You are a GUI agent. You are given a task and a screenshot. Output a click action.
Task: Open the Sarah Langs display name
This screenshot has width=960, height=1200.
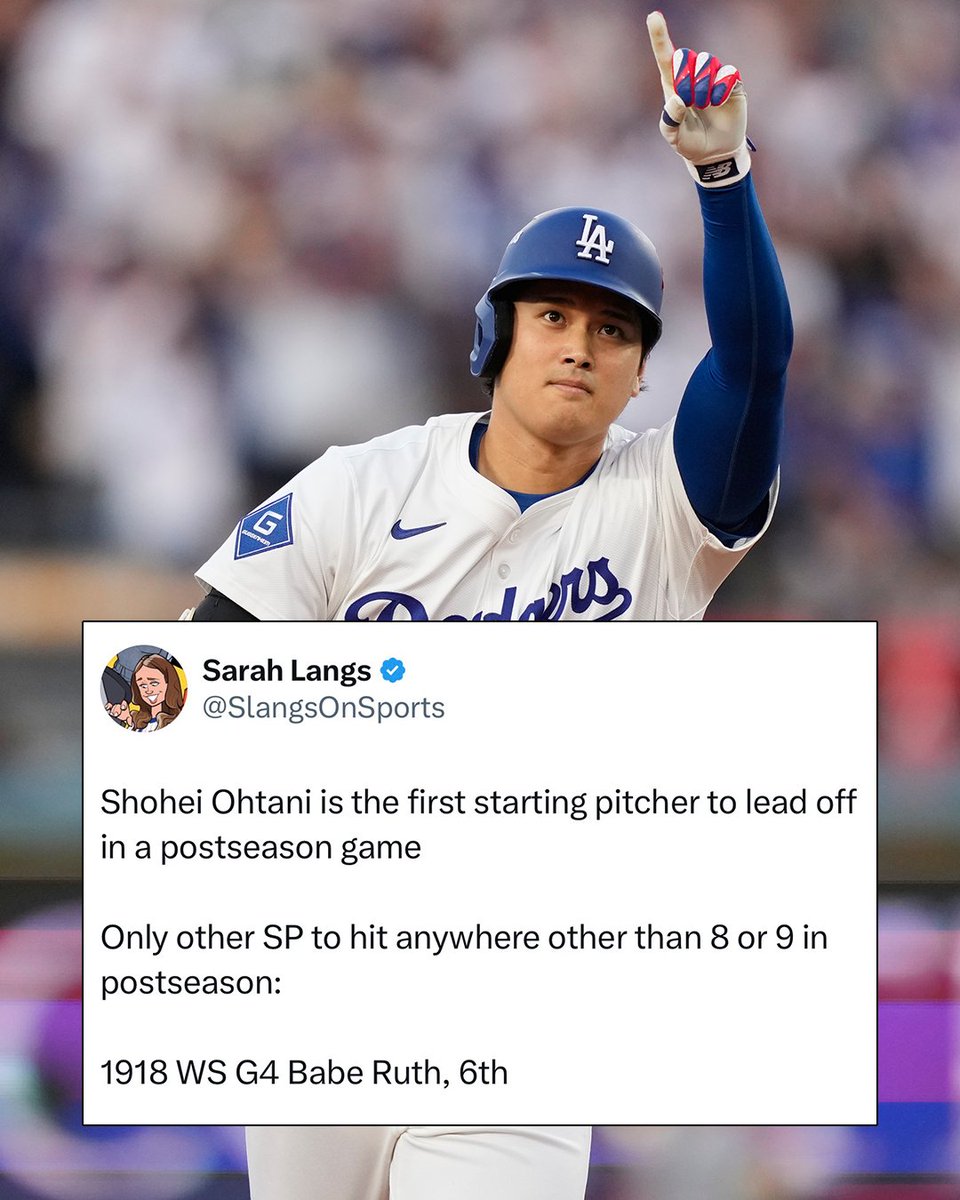click(x=288, y=670)
